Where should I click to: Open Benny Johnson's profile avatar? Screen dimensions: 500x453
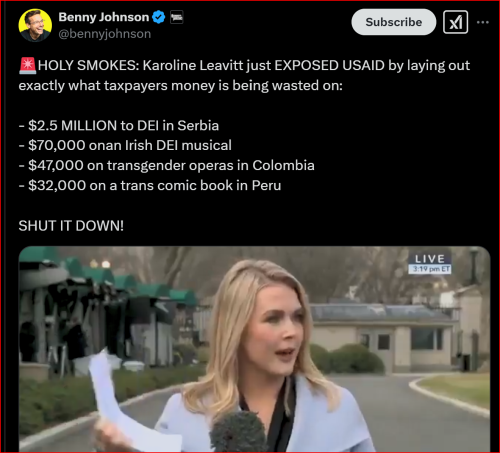coord(35,25)
